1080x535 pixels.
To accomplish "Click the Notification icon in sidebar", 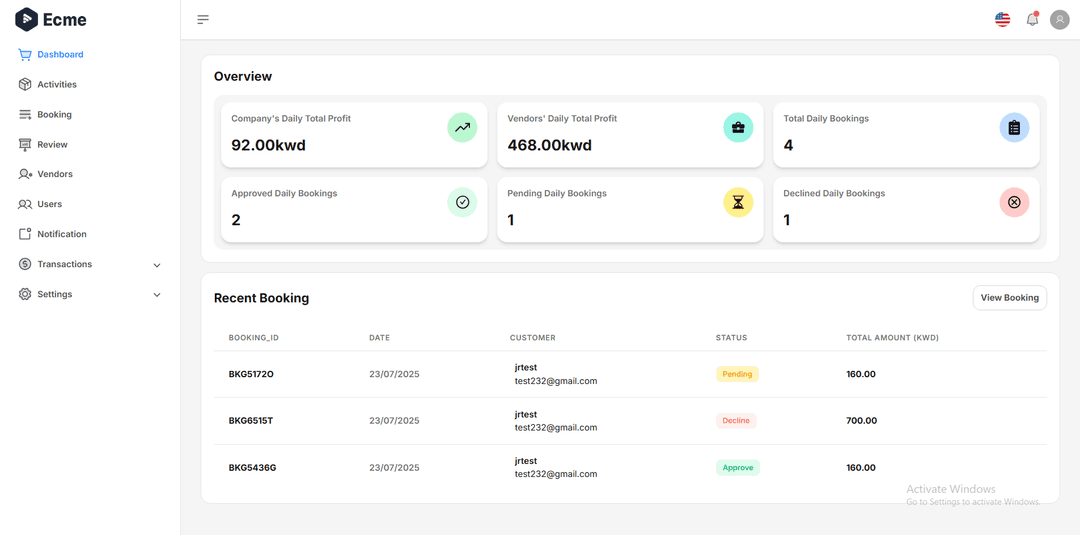I will (25, 234).
